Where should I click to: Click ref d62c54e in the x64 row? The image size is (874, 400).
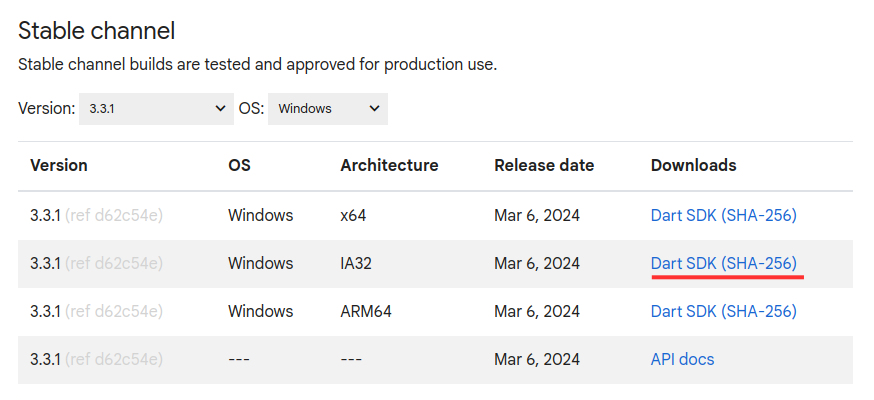click(114, 215)
